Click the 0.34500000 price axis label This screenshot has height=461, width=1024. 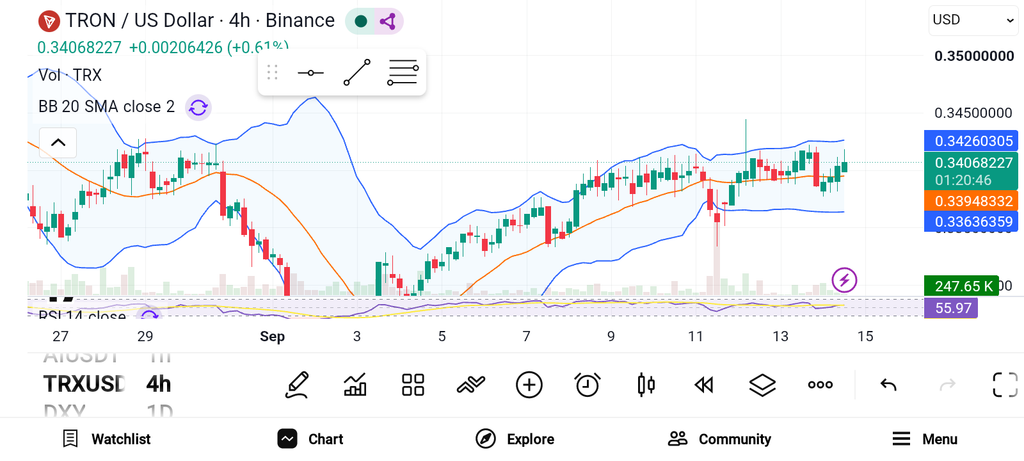(974, 114)
